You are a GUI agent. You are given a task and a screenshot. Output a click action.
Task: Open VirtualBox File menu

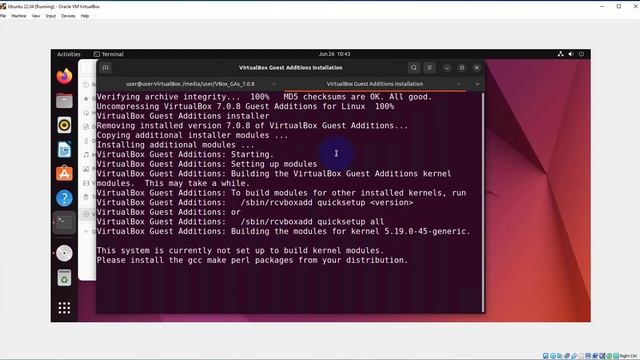(x=3, y=16)
